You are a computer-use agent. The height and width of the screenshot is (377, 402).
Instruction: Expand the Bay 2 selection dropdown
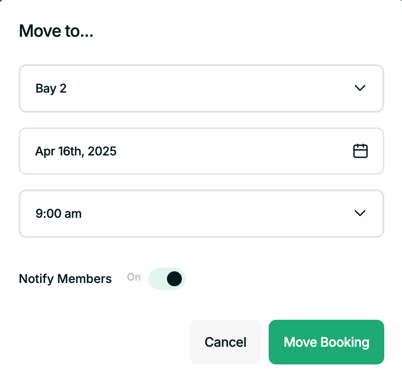click(201, 88)
